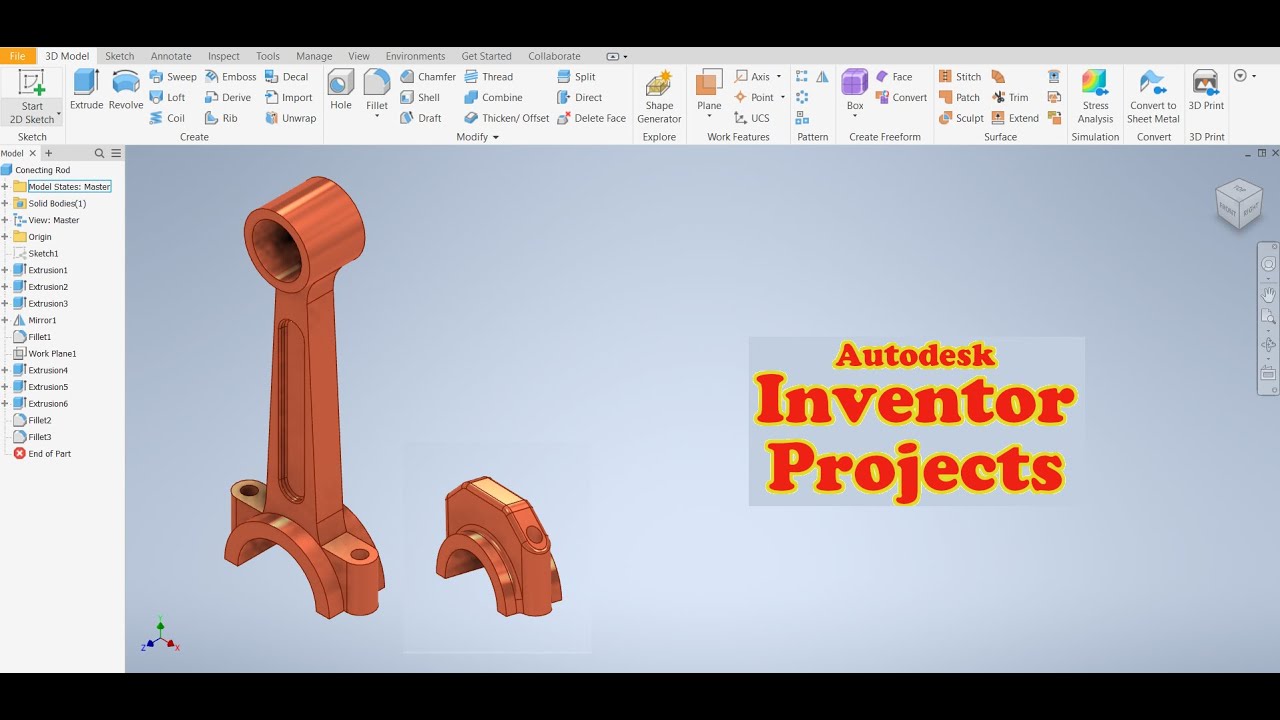
Task: Select the Loft tool
Action: point(167,98)
